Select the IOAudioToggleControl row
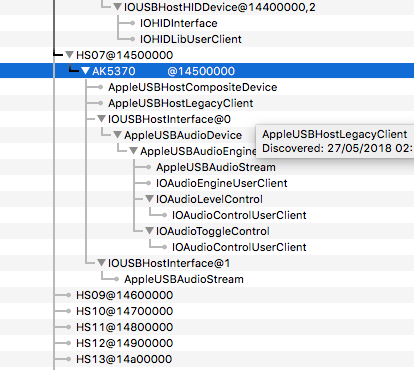The height and width of the screenshot is (370, 414). pos(213,231)
